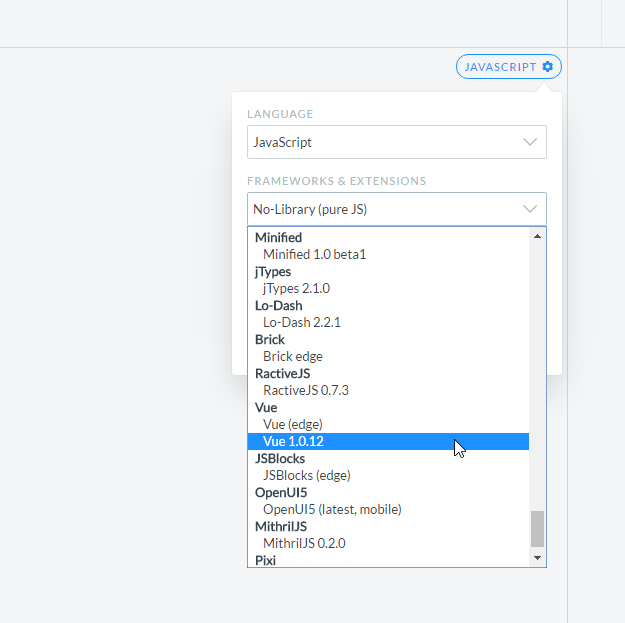Pick Brick edge from the list

point(388,356)
